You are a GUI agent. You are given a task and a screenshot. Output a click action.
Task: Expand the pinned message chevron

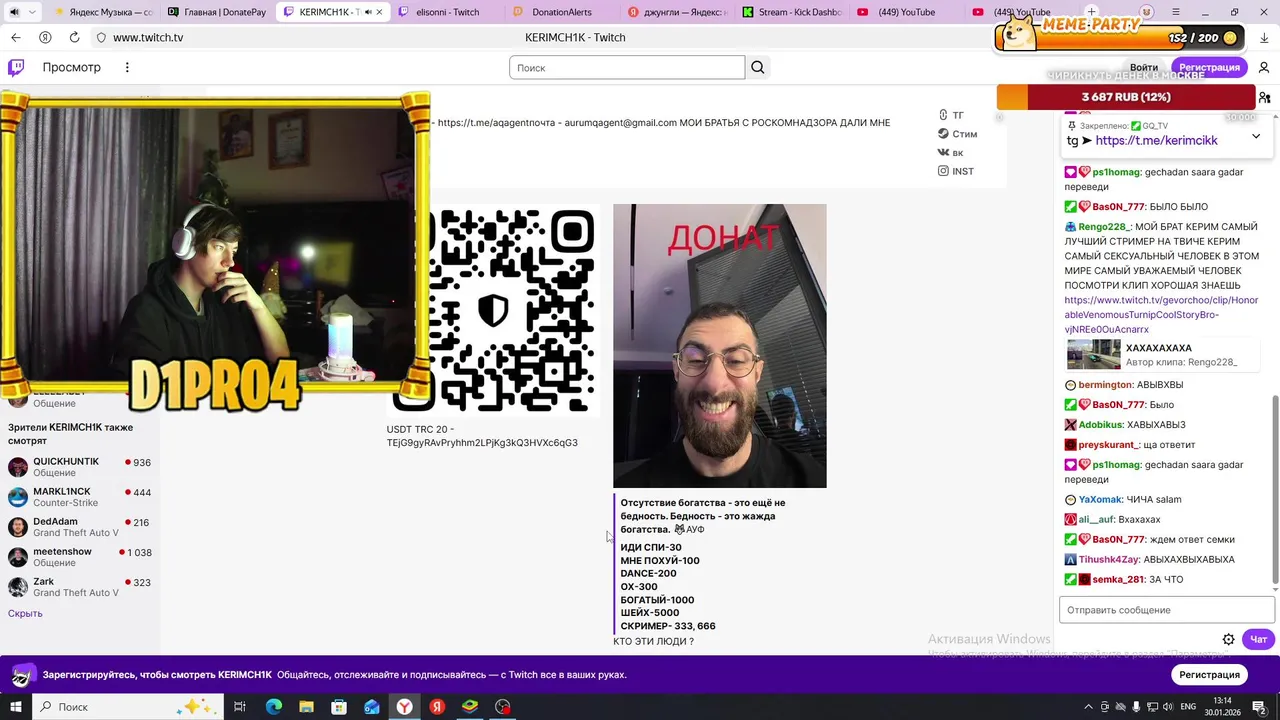point(1256,136)
